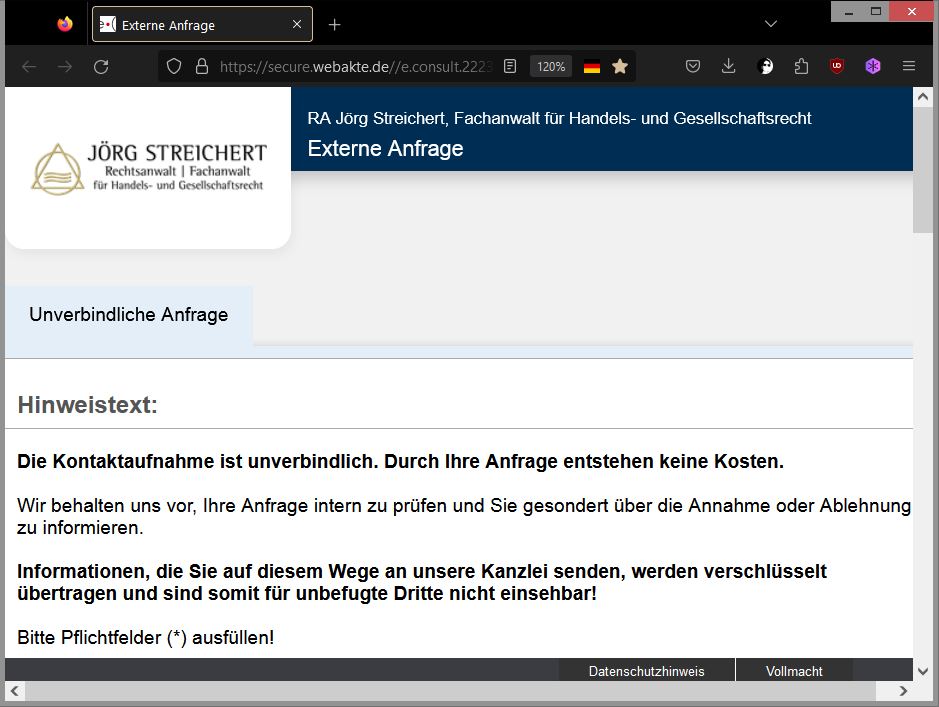The height and width of the screenshot is (707, 939).
Task: Open the Firefox hamburger application menu
Action: click(x=909, y=66)
